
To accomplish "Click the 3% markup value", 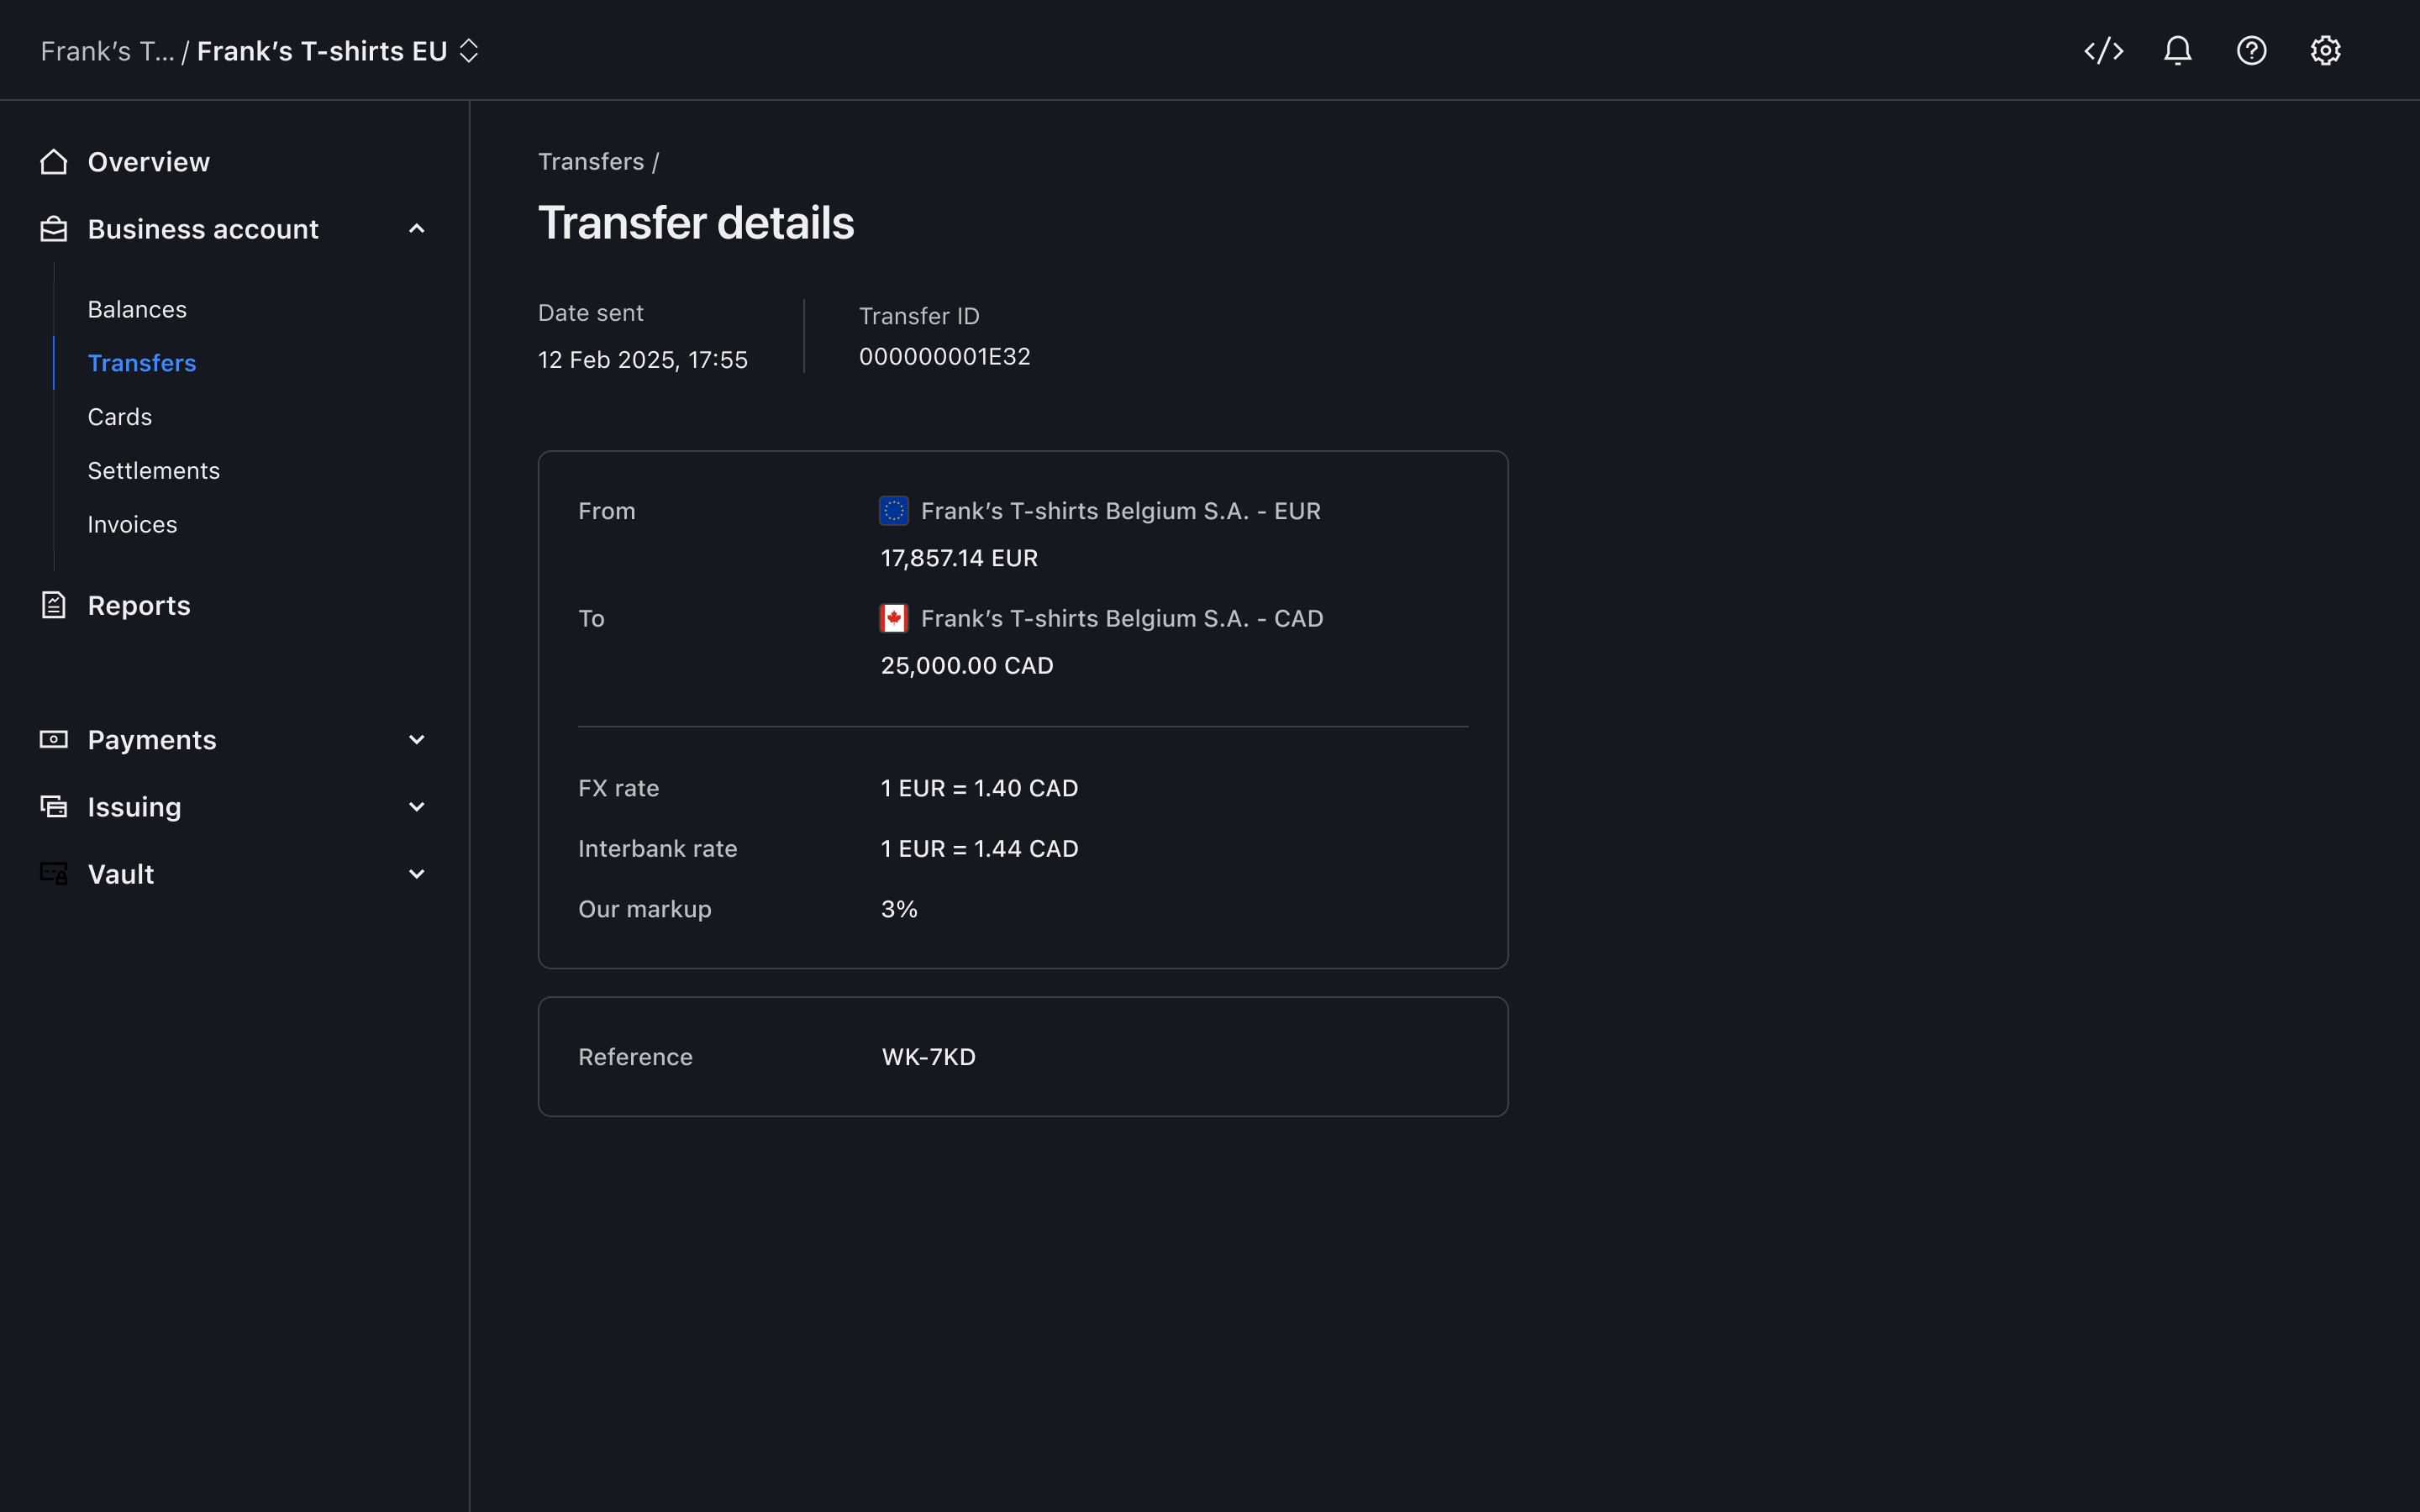I will coord(899,909).
